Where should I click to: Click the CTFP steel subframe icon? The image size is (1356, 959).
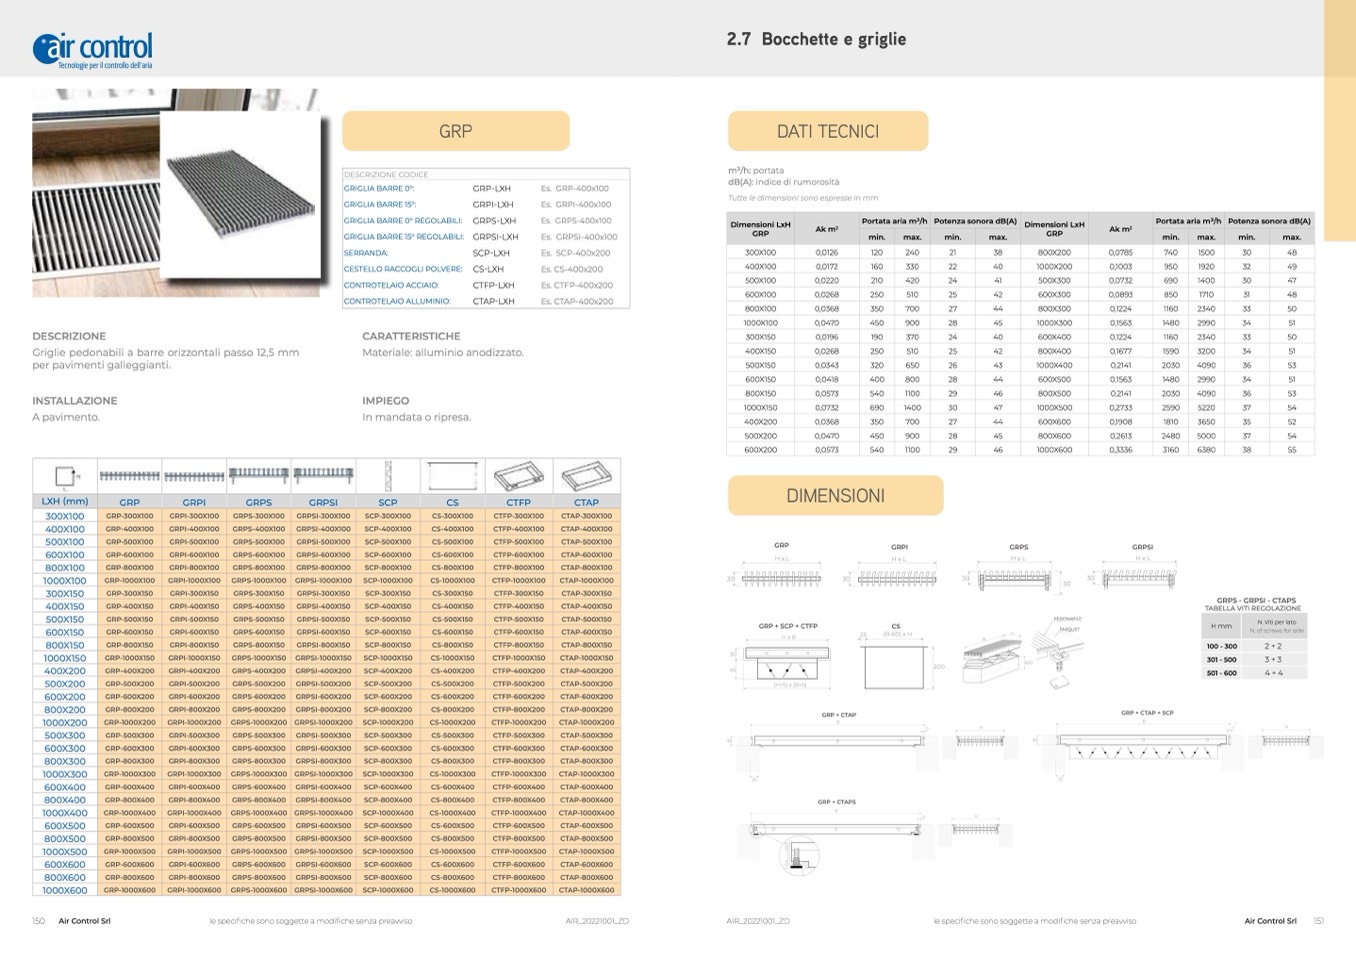click(518, 476)
